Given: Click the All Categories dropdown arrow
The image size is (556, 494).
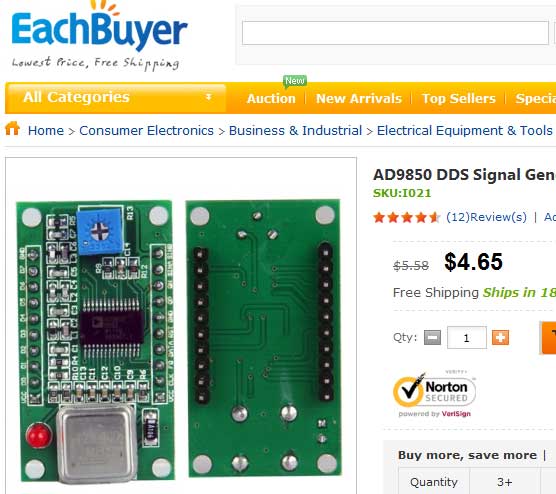Looking at the screenshot, I should pyautogui.click(x=209, y=97).
